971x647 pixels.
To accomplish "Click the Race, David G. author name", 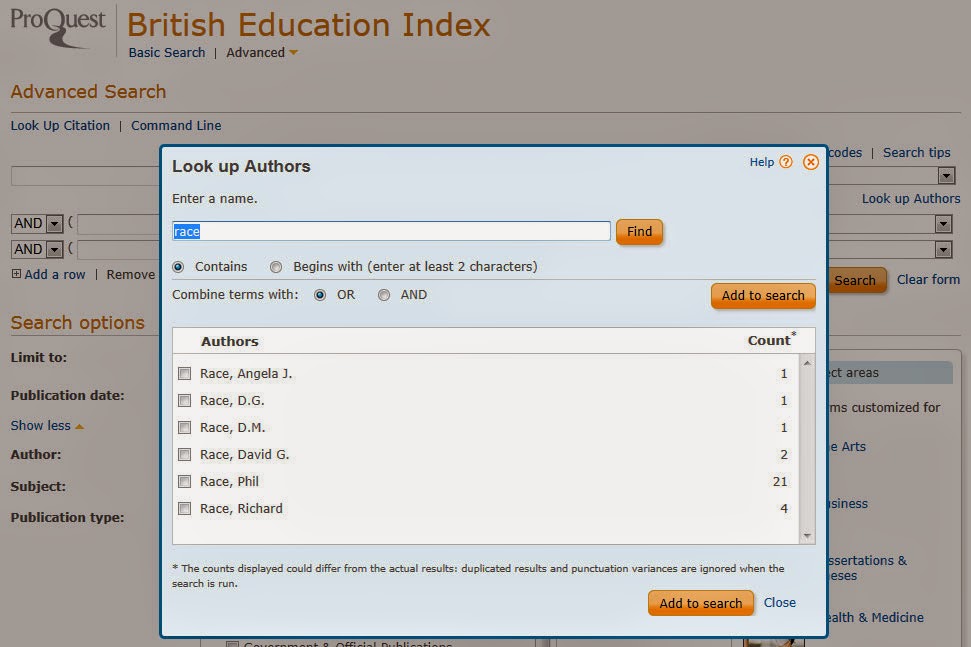I will (x=245, y=454).
